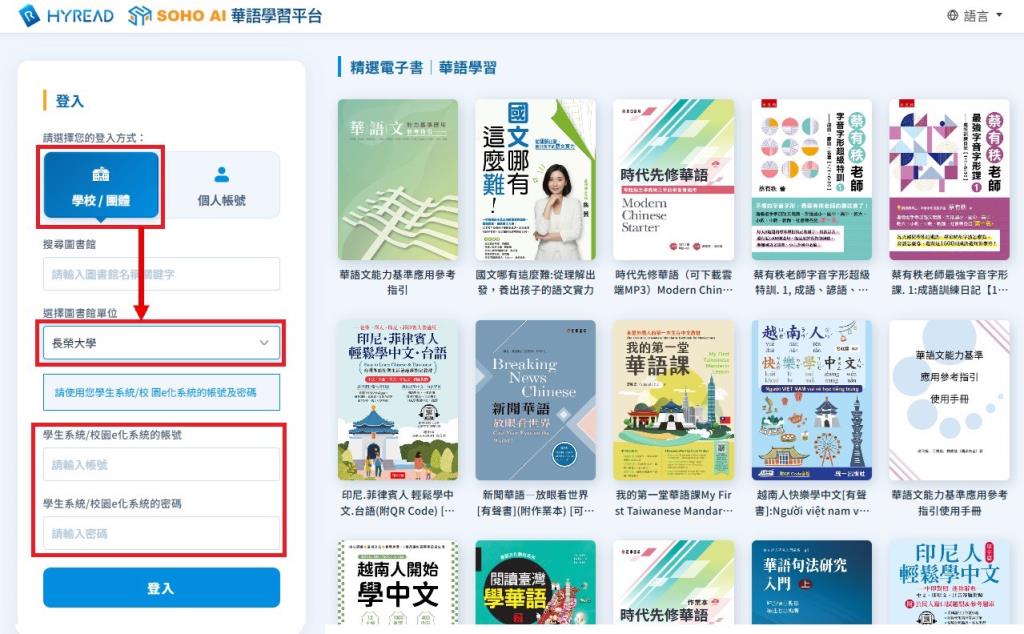The height and width of the screenshot is (634, 1024).
Task: Expand the 長榮大學 library unit dropdown
Action: coord(161,343)
